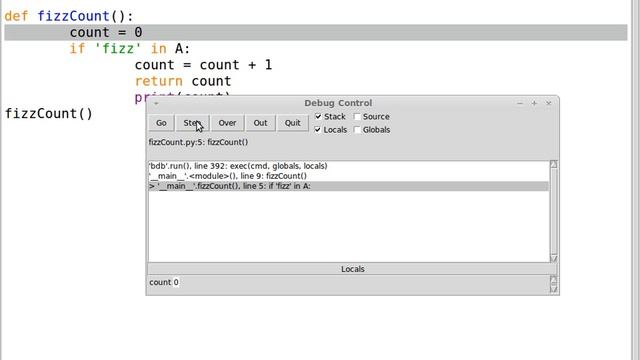The image size is (640, 360).
Task: Step out of the function with Out
Action: tap(260, 123)
